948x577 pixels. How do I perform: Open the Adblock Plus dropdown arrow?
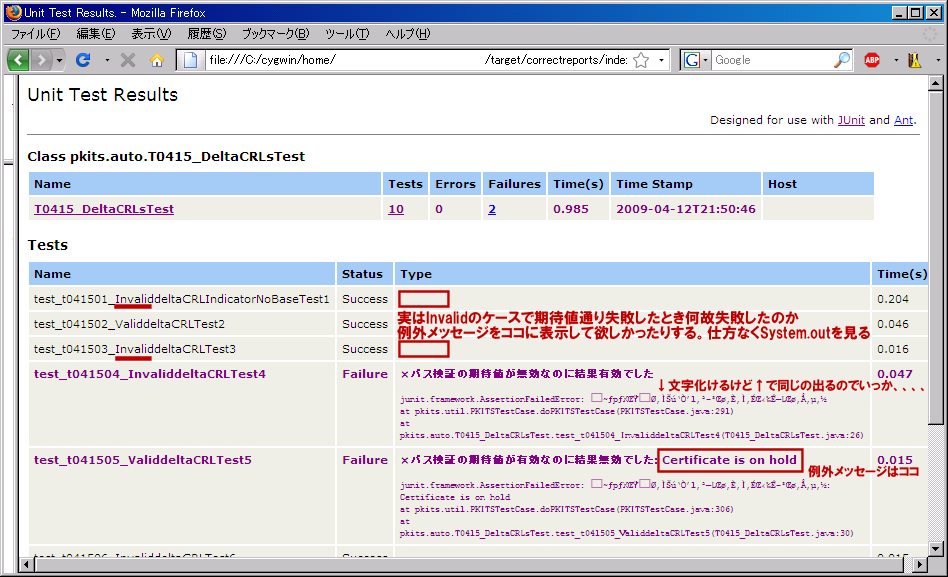[x=896, y=60]
